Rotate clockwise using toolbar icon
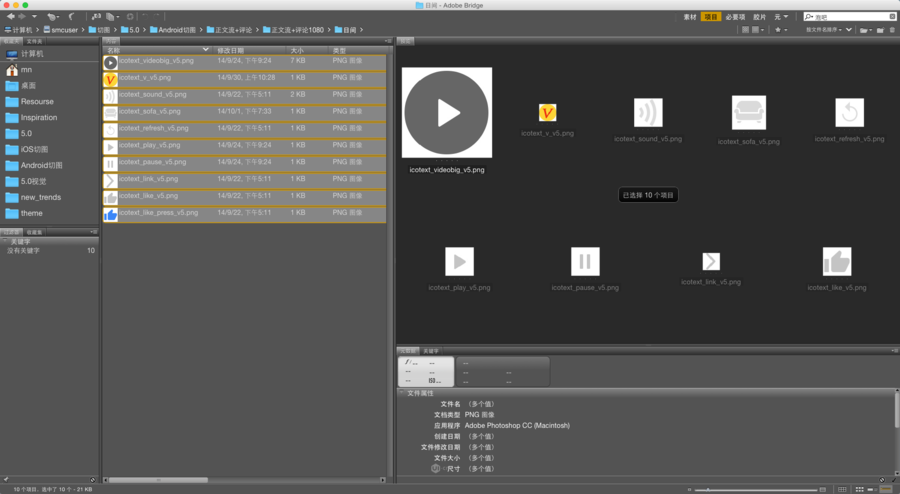 pos(156,17)
